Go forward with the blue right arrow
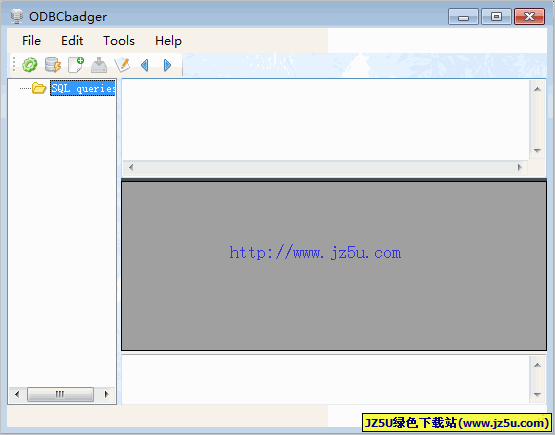This screenshot has height=435, width=555. 167,65
